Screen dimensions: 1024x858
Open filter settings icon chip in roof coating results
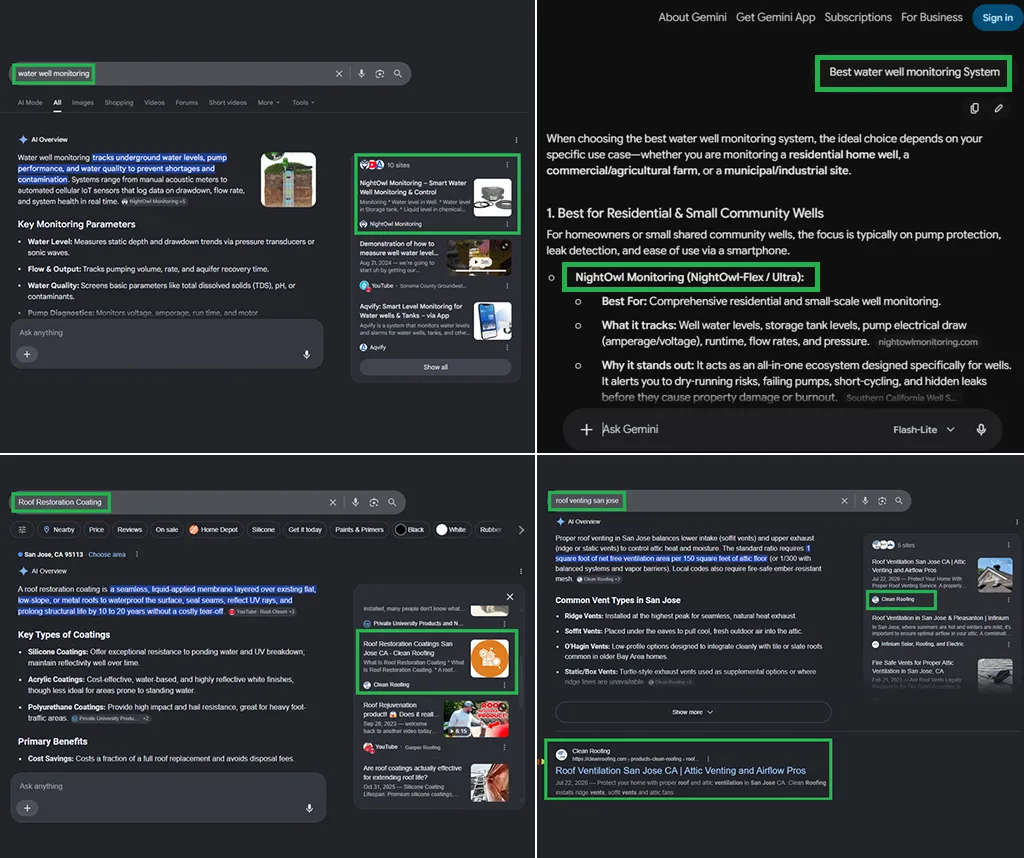pyautogui.click(x=22, y=530)
